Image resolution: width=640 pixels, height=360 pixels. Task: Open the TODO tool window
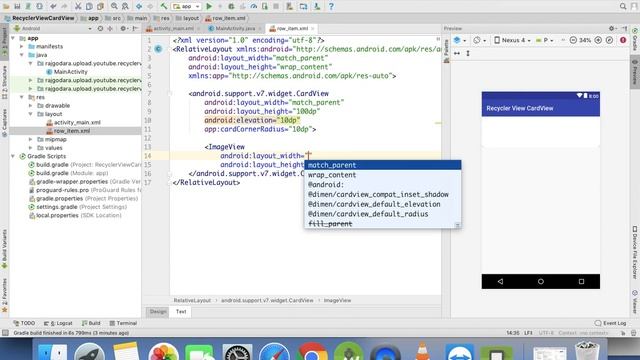(24, 323)
